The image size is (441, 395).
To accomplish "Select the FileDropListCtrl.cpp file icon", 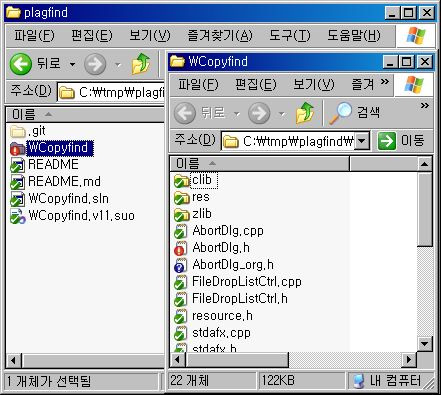I will tap(181, 282).
